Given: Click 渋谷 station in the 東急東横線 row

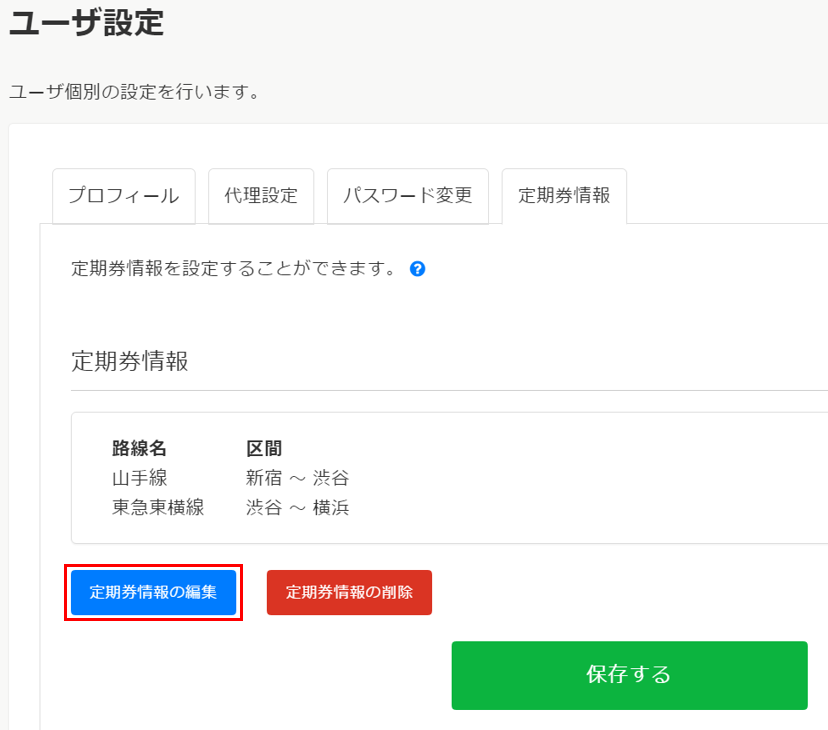Looking at the screenshot, I should click(264, 507).
